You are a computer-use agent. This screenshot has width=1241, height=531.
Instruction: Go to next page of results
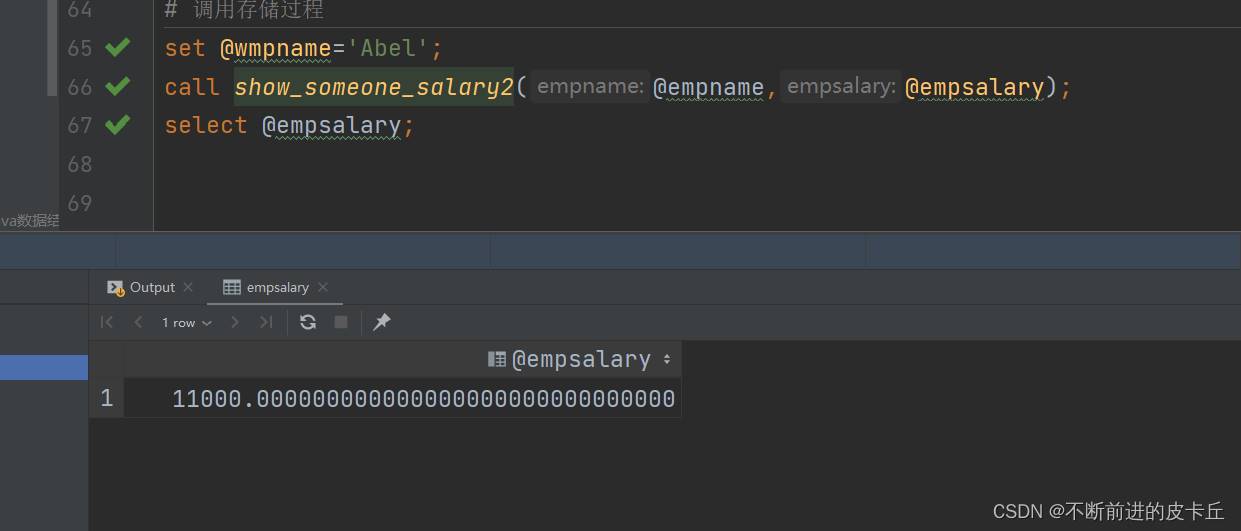[235, 322]
